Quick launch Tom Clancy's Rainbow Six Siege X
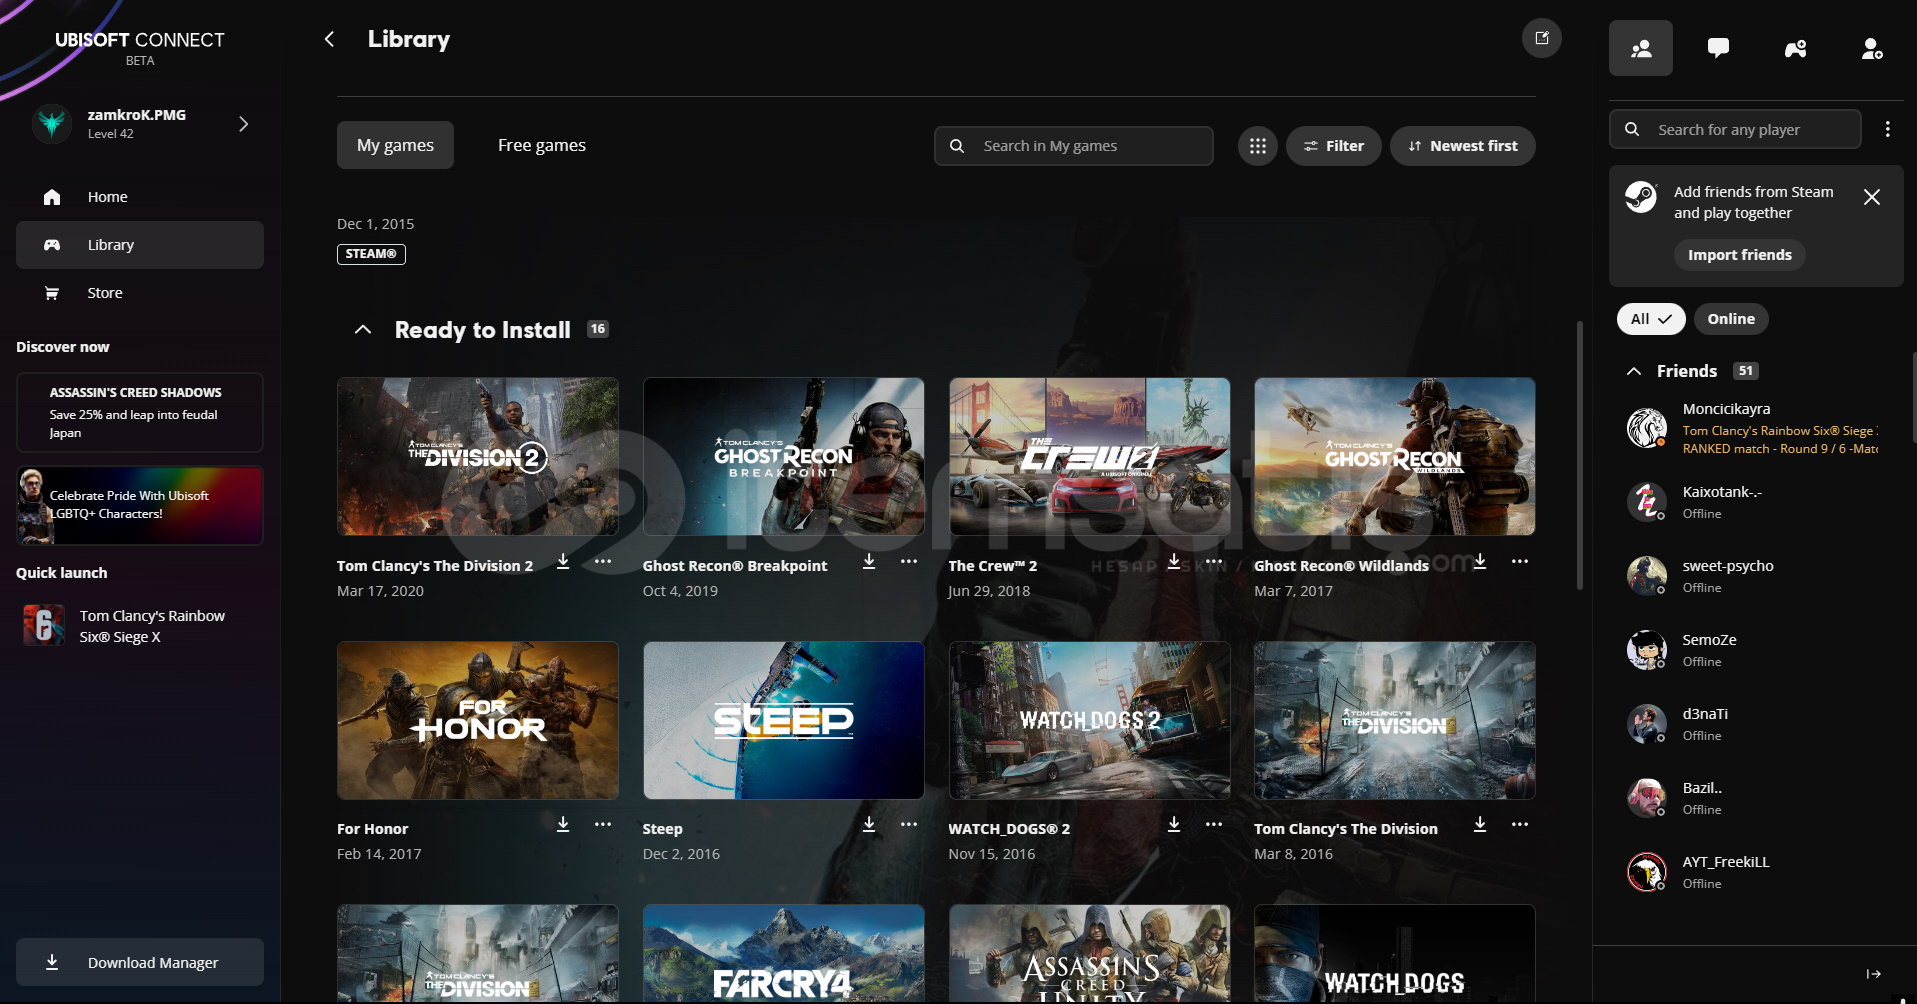This screenshot has height=1004, width=1917. [x=140, y=626]
